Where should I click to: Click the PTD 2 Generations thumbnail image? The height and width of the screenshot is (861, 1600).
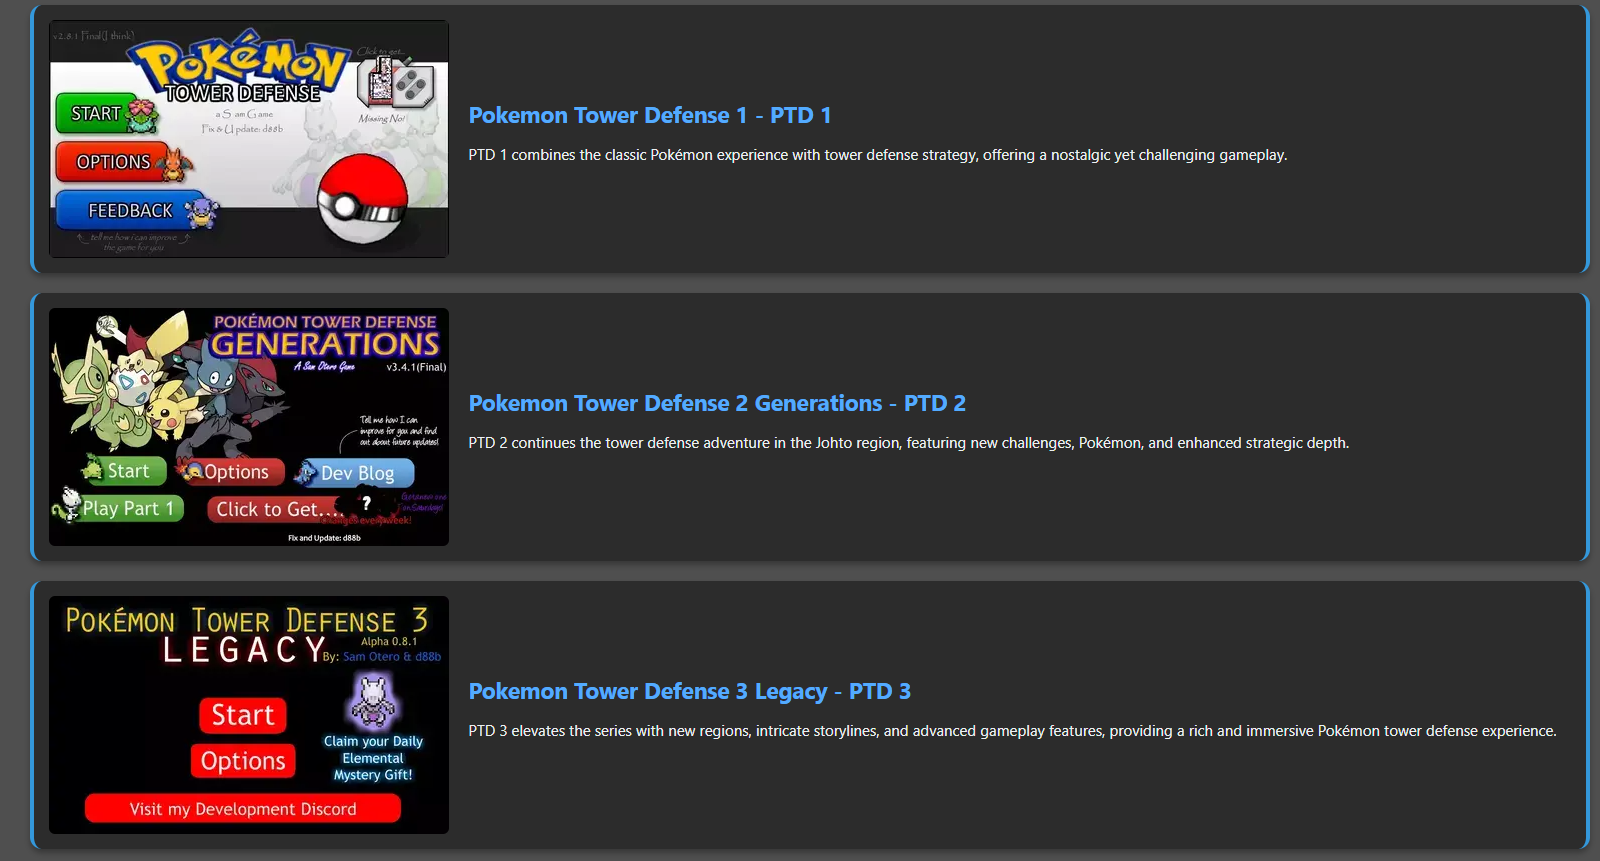point(249,427)
